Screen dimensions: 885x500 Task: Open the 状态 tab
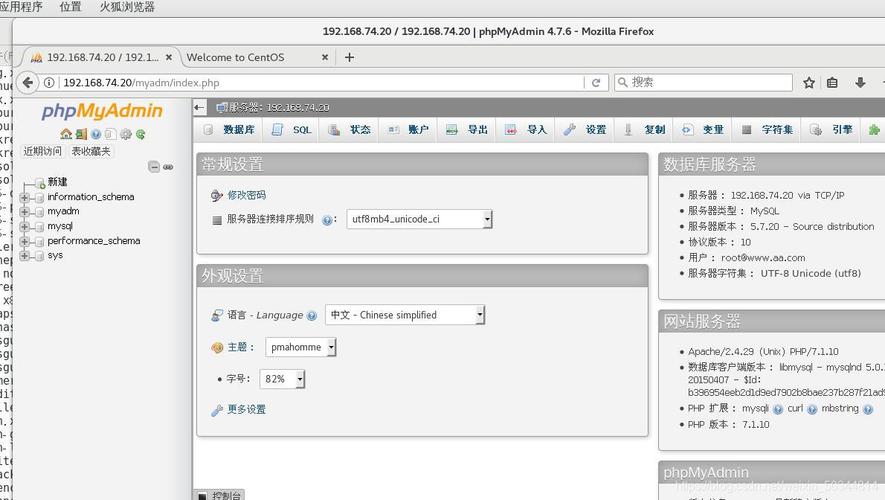click(x=350, y=130)
